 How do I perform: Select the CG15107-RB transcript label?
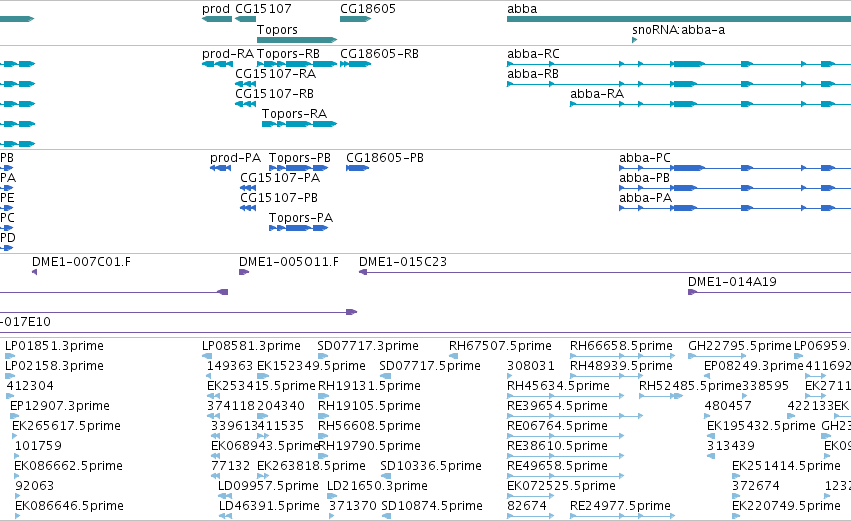point(275,94)
